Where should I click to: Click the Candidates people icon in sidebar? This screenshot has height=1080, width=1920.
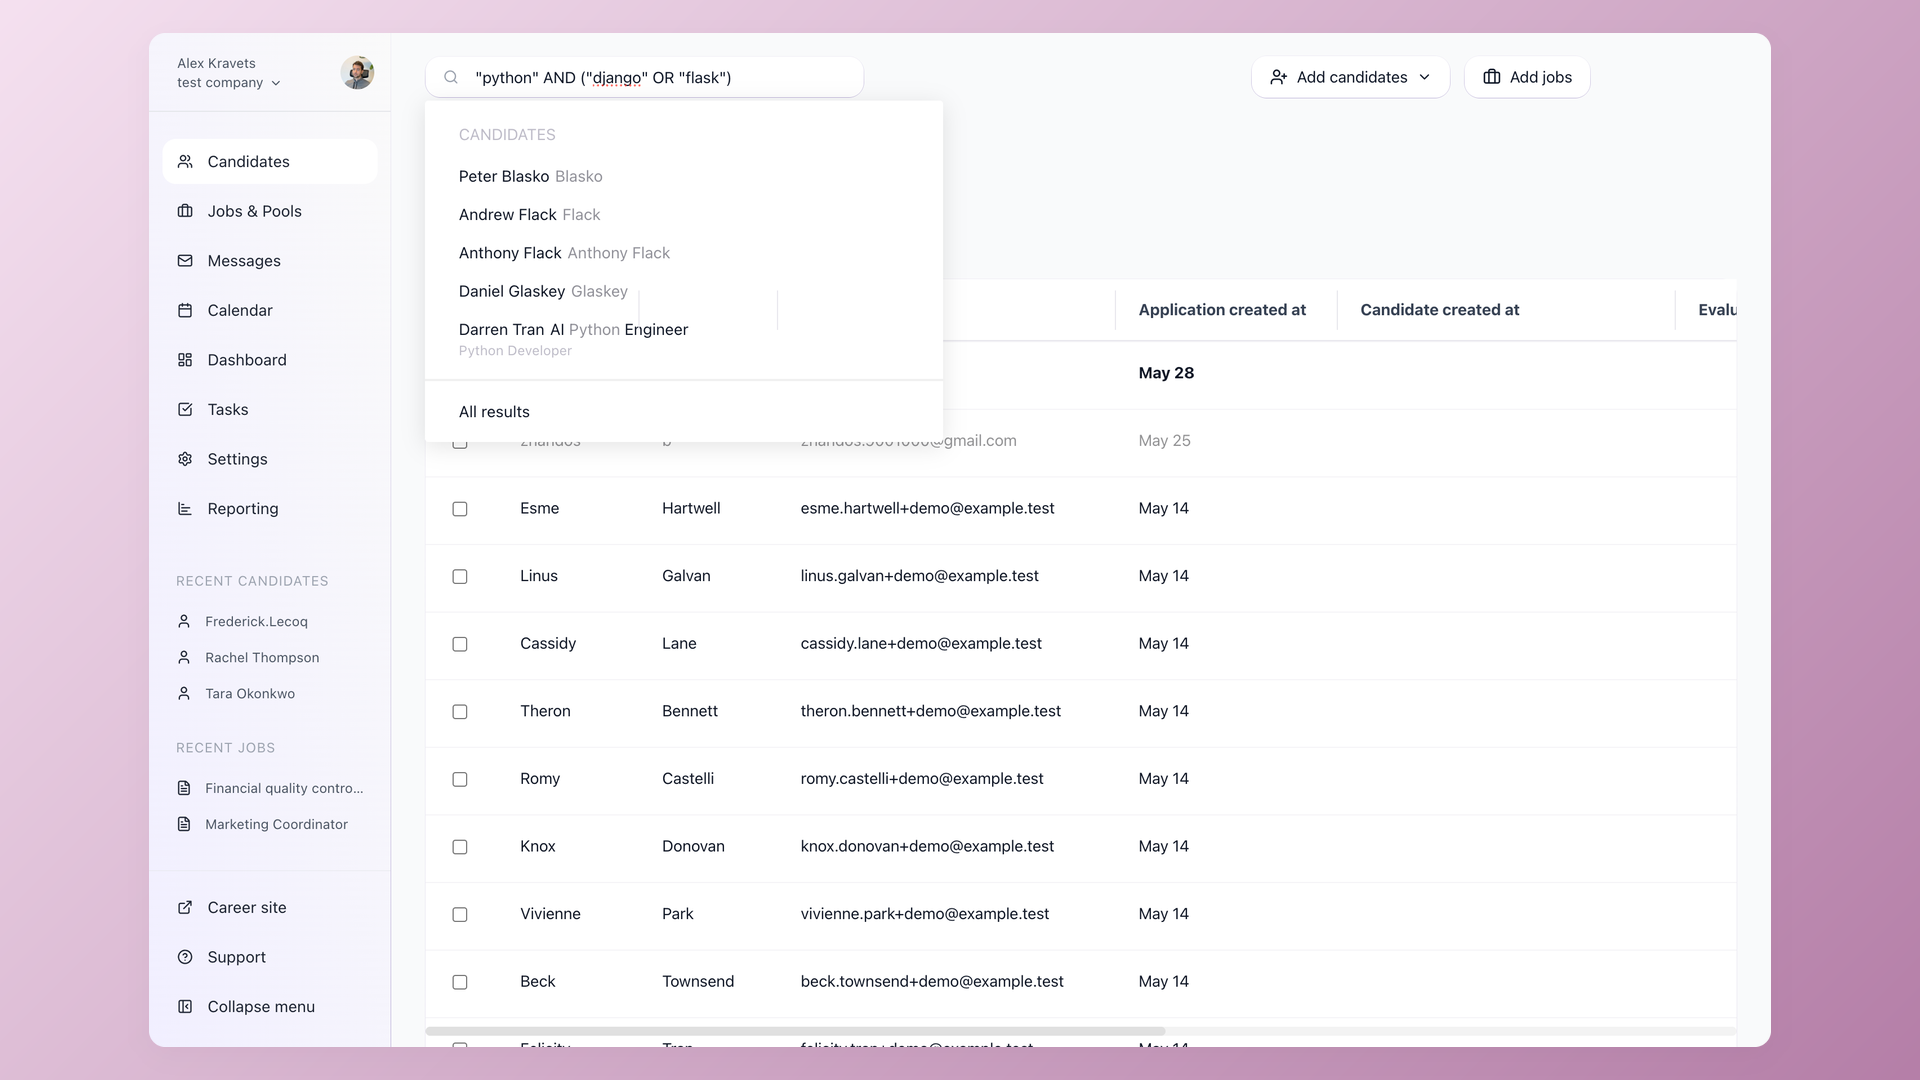[x=185, y=161]
